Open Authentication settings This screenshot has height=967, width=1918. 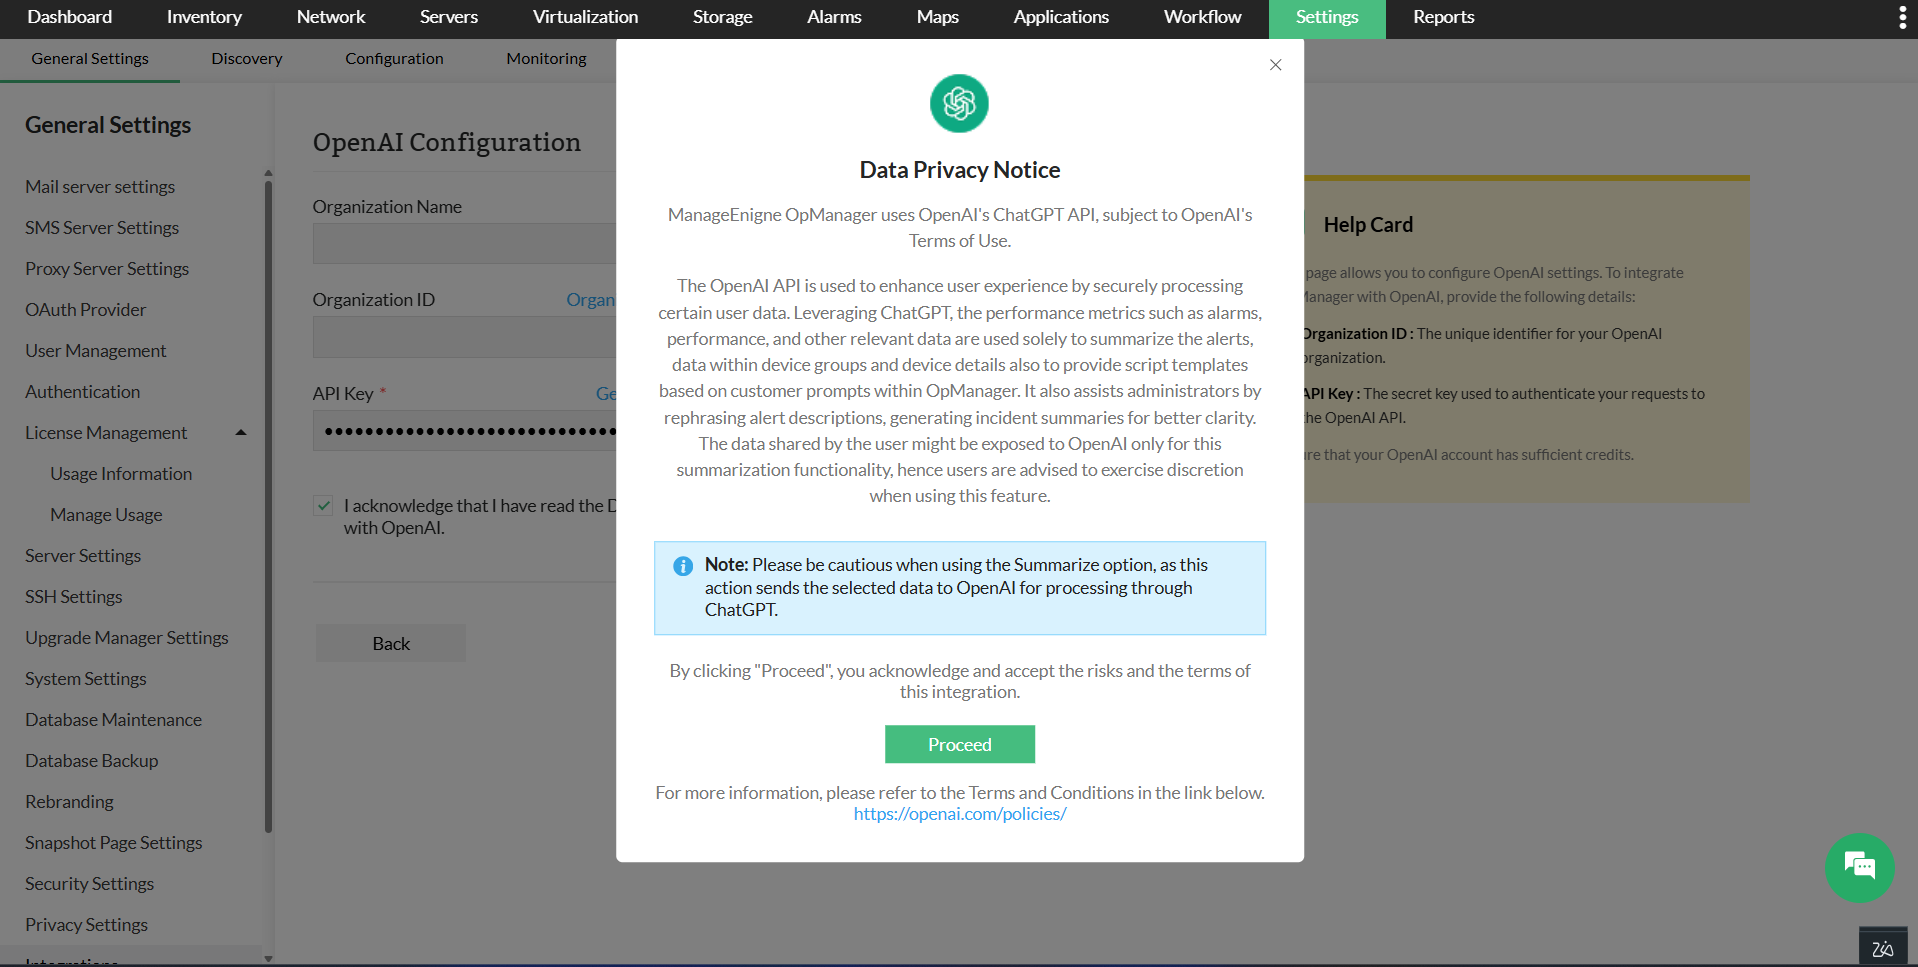tap(82, 392)
